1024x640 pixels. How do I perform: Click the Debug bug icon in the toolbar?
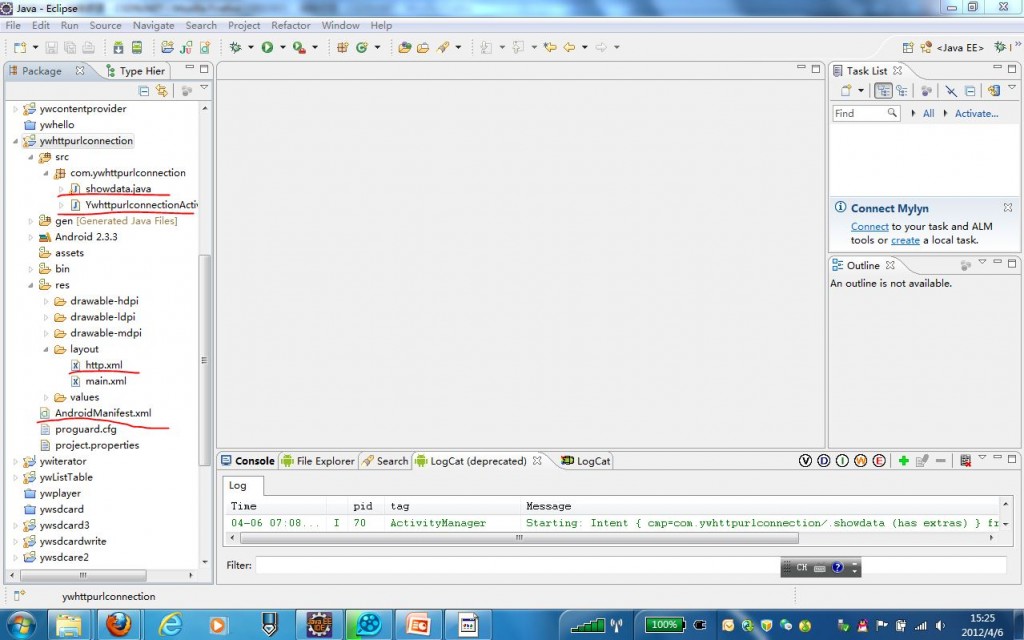235,47
